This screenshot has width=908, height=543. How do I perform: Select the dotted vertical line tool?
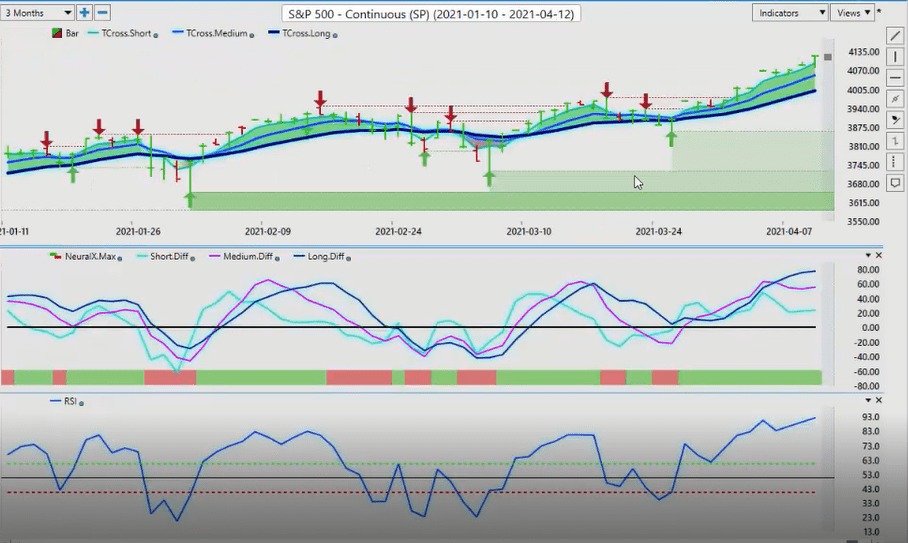[895, 162]
